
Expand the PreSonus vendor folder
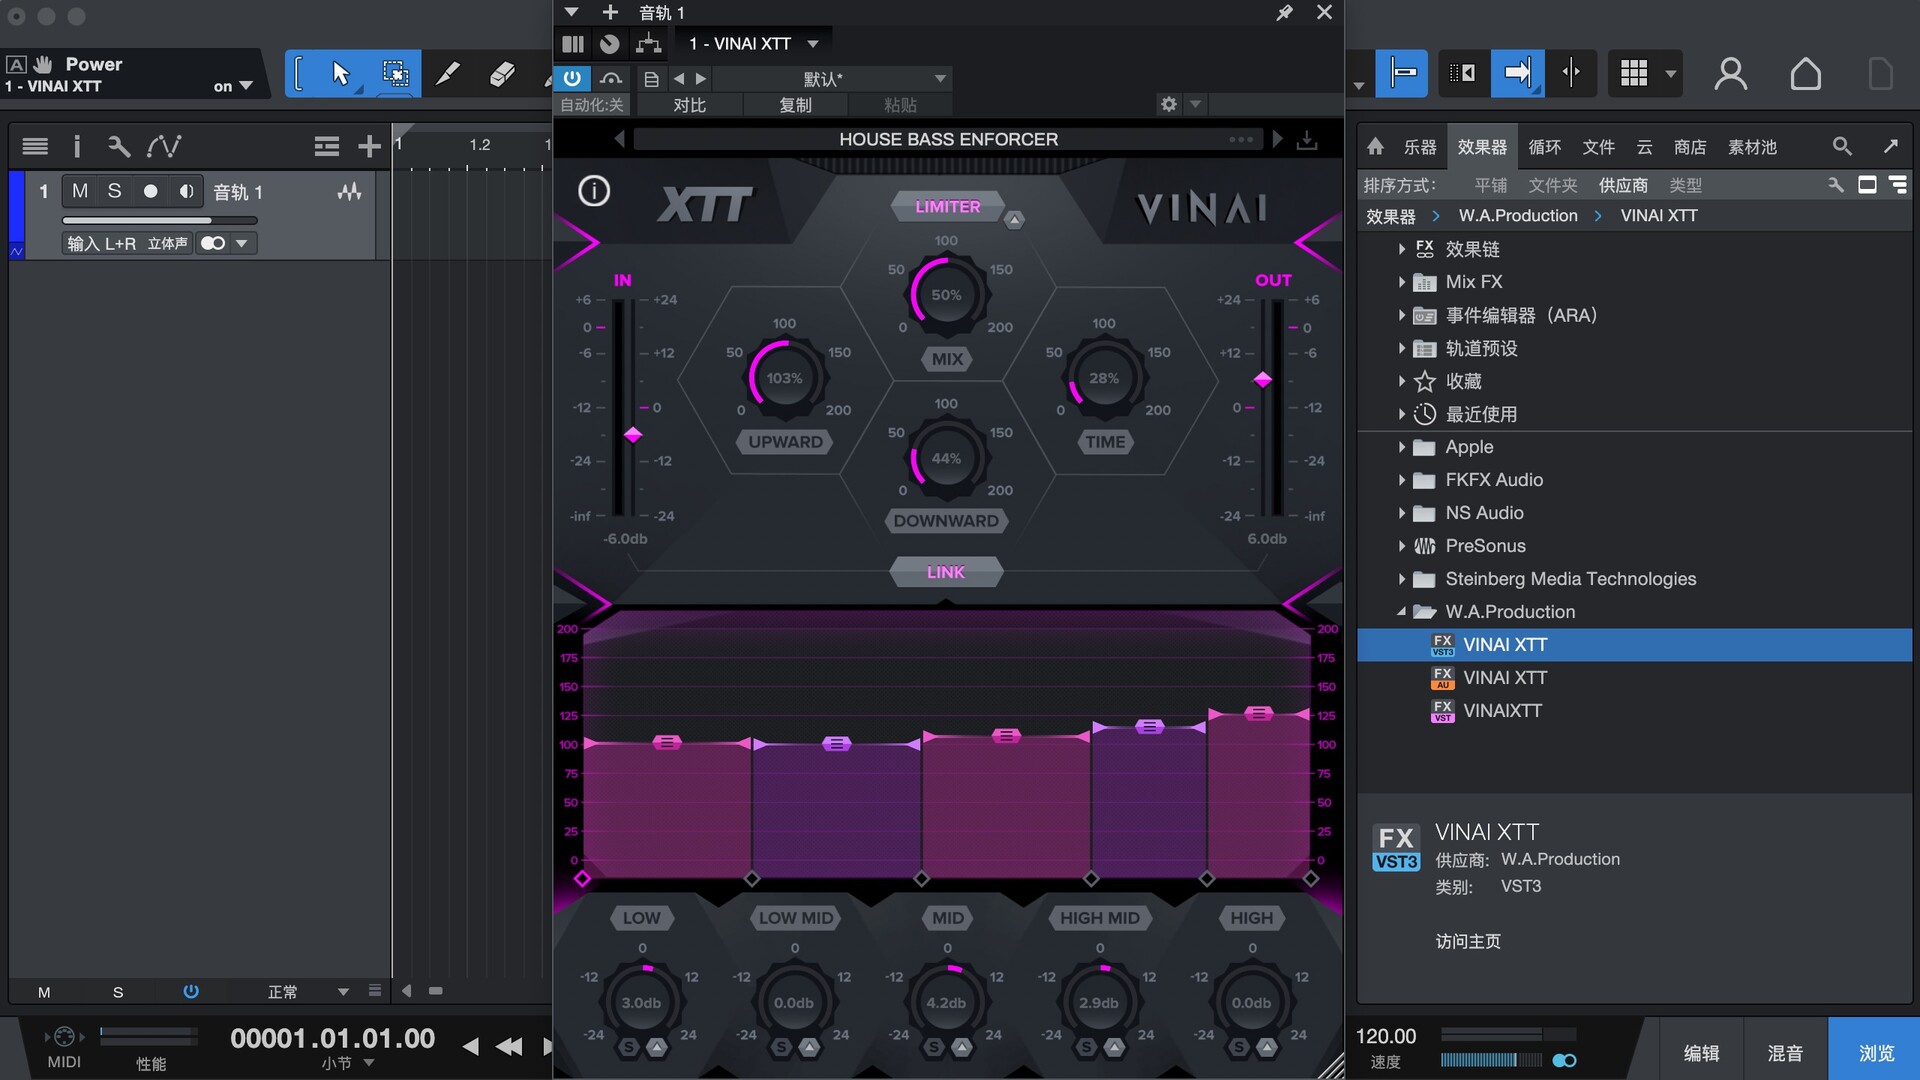tap(1402, 546)
